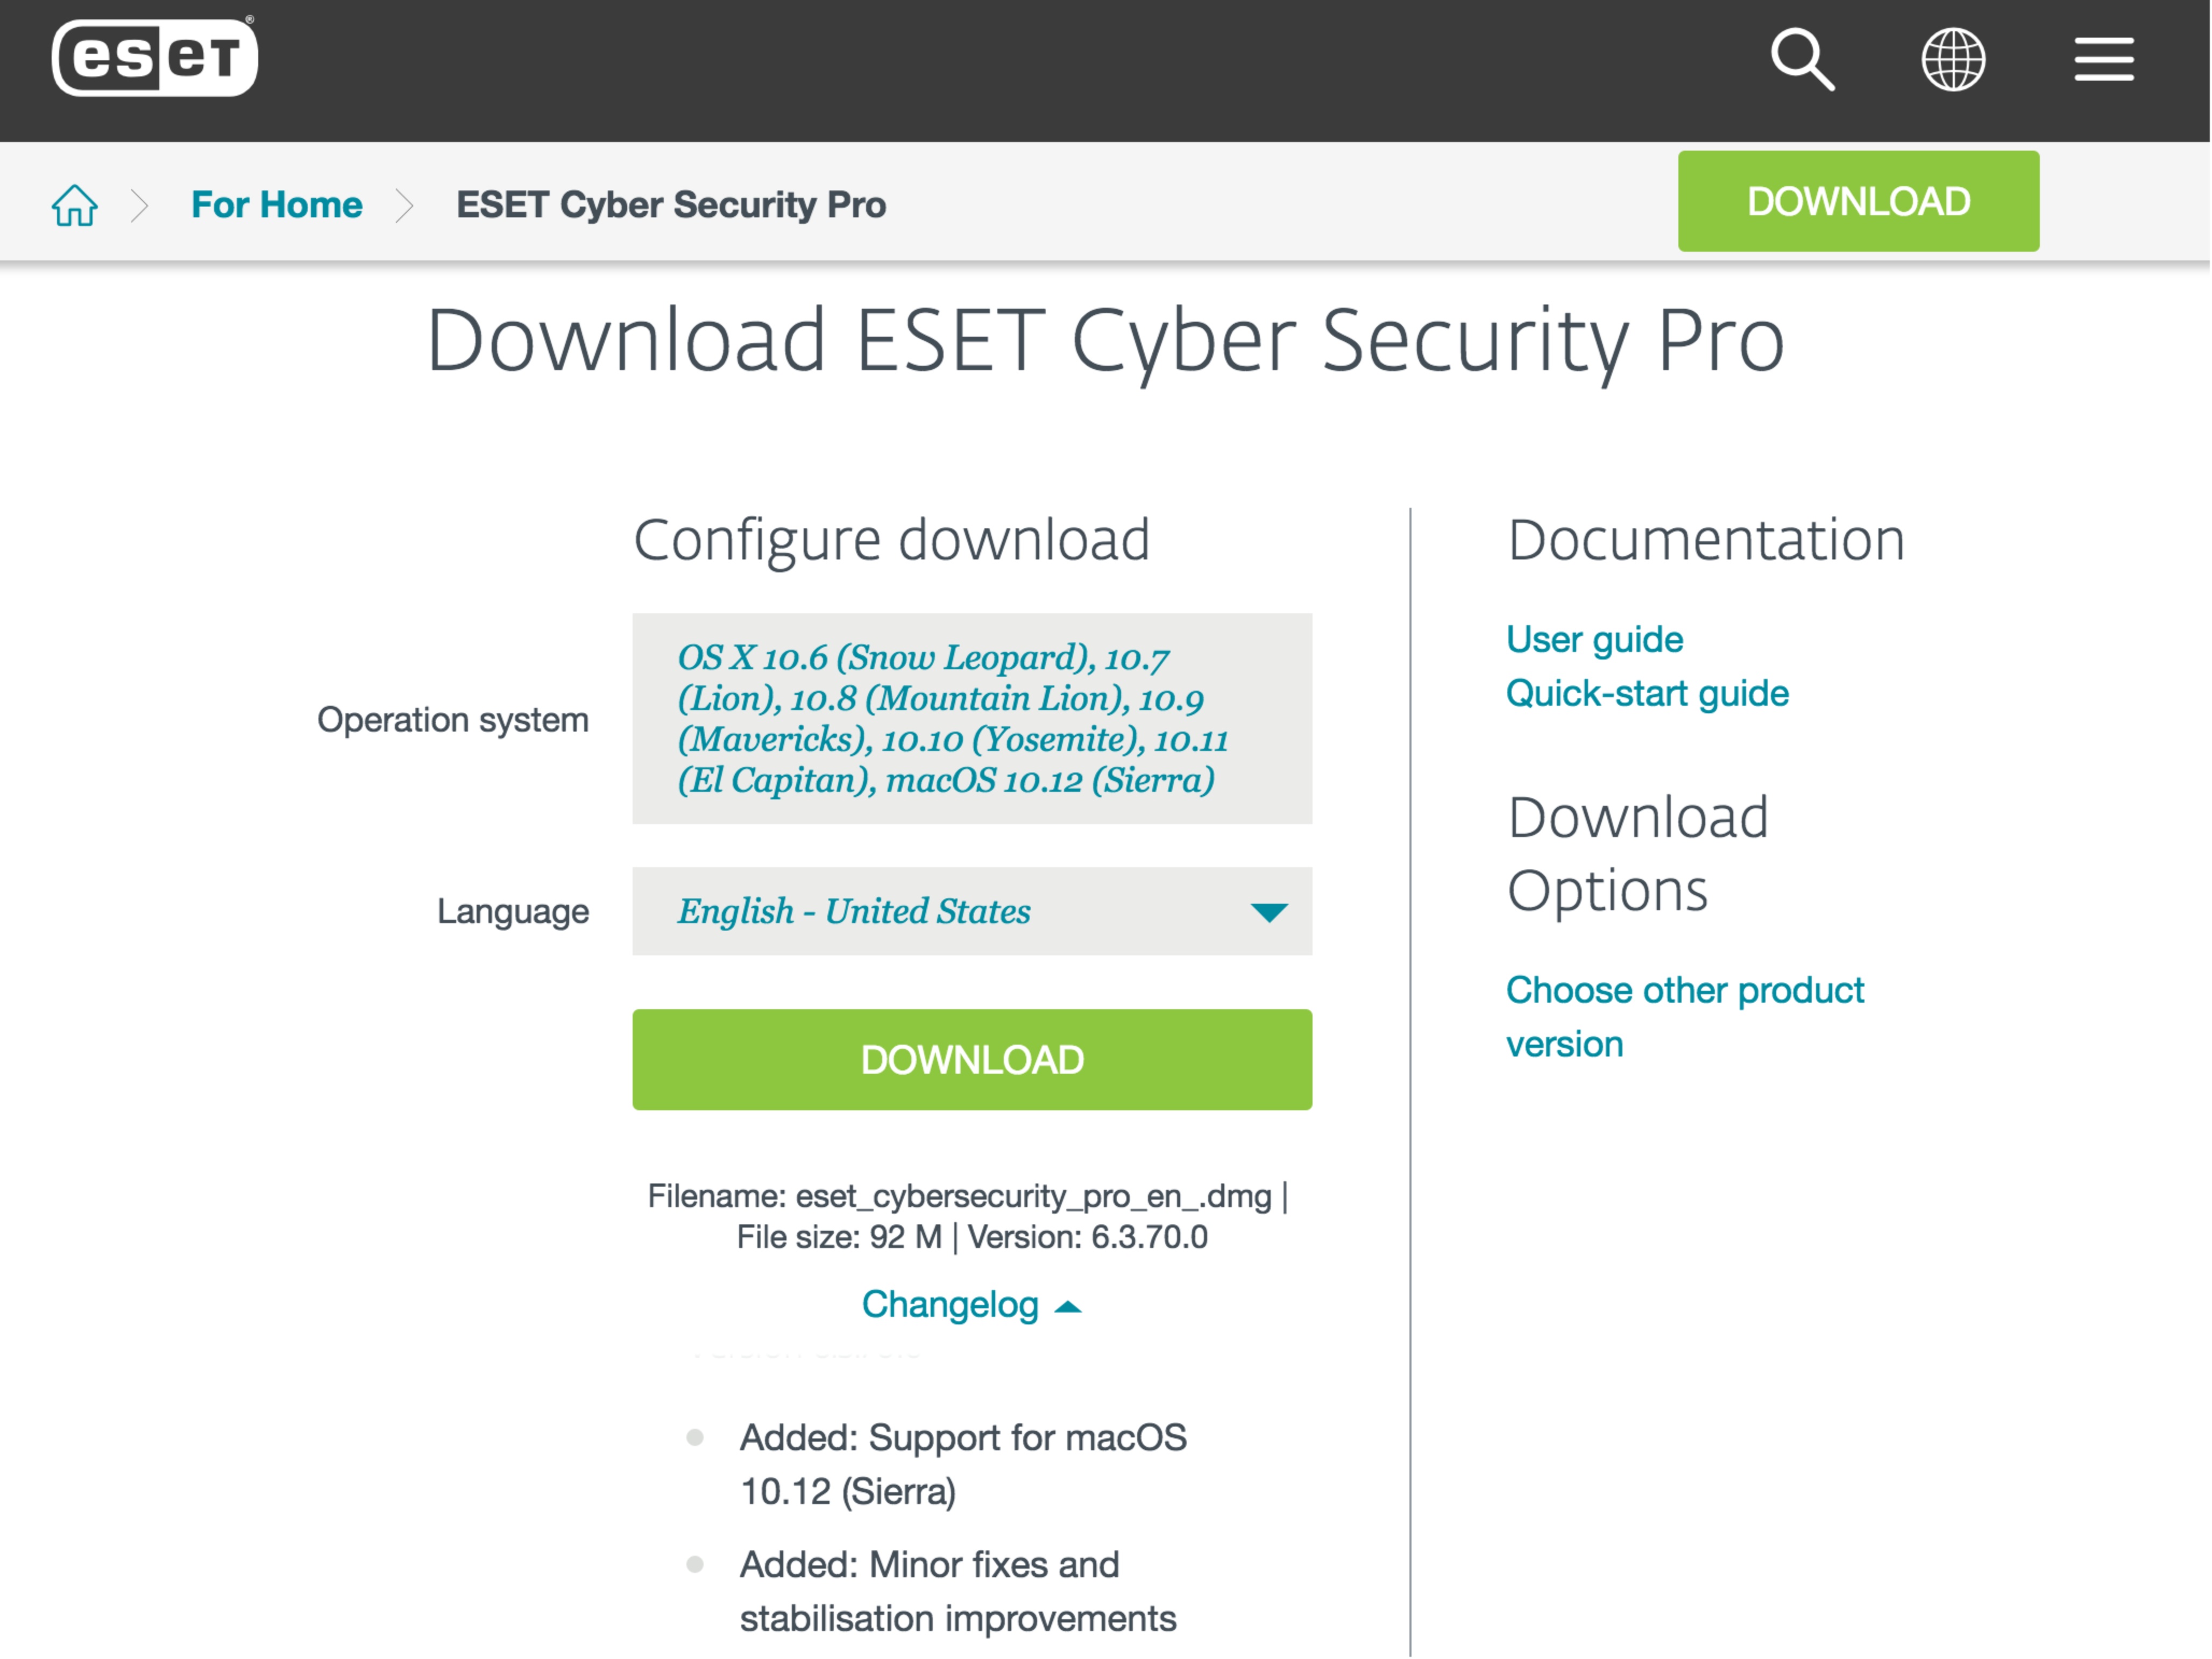
Task: Open the Quick-start guide link
Action: pyautogui.click(x=1647, y=693)
